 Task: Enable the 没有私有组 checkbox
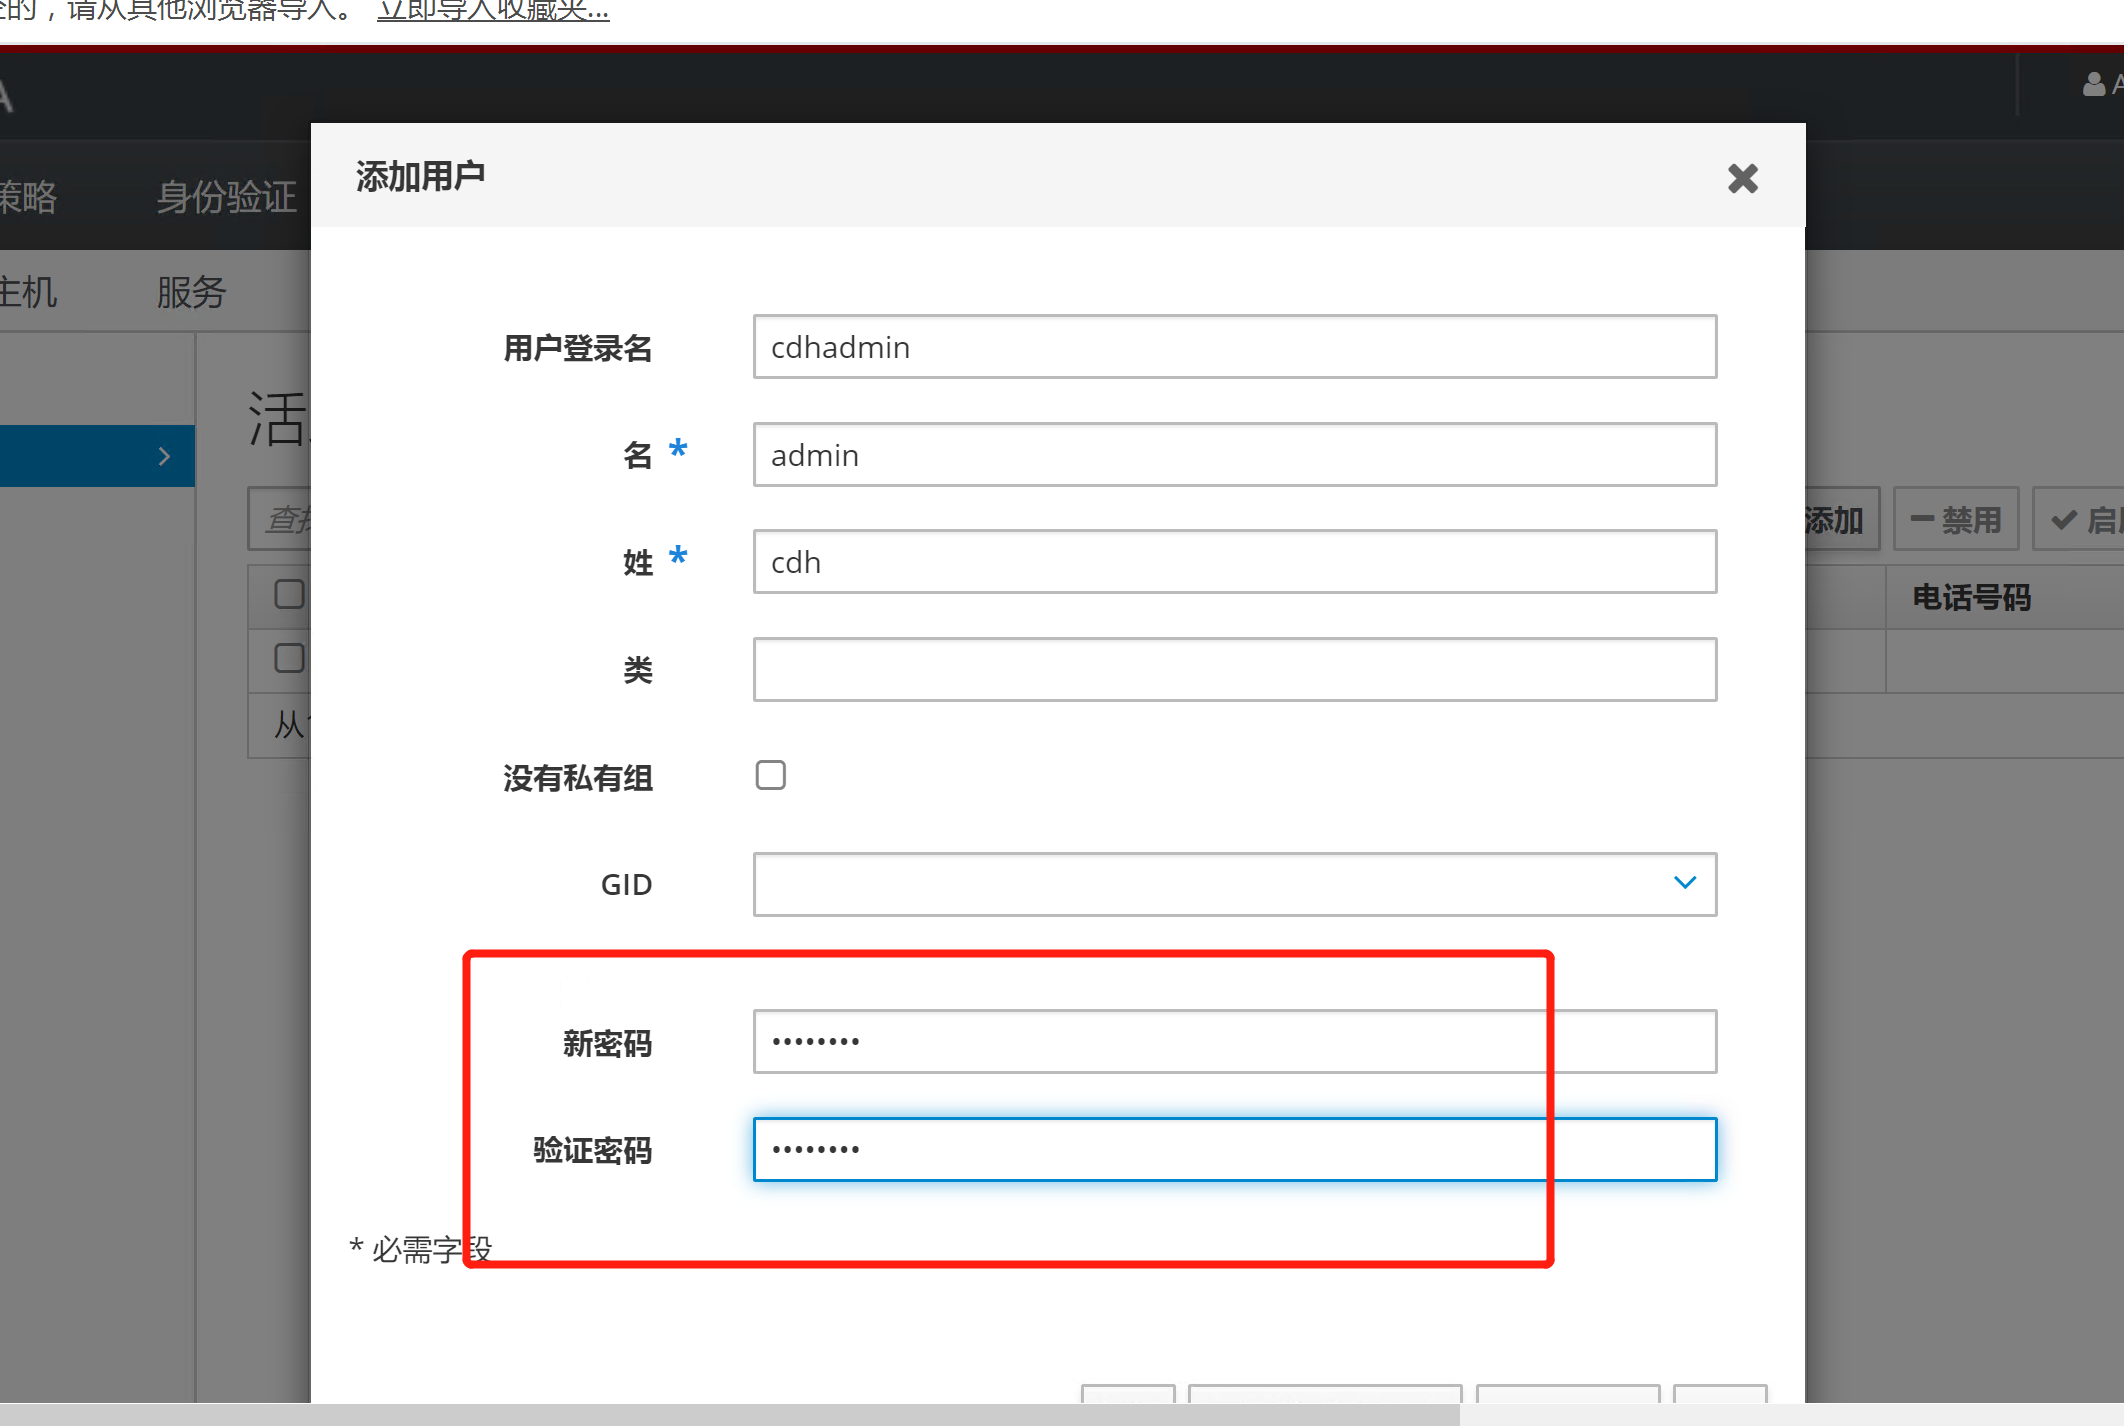click(771, 775)
